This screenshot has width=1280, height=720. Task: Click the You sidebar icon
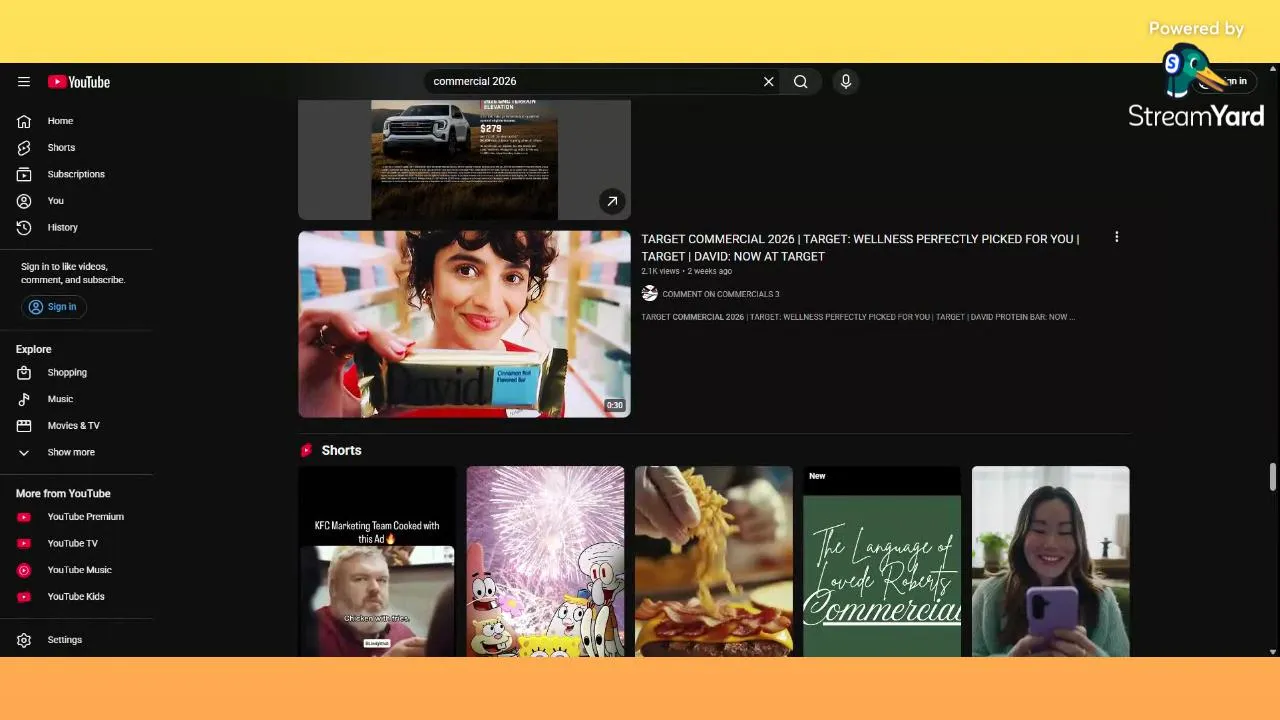point(24,201)
